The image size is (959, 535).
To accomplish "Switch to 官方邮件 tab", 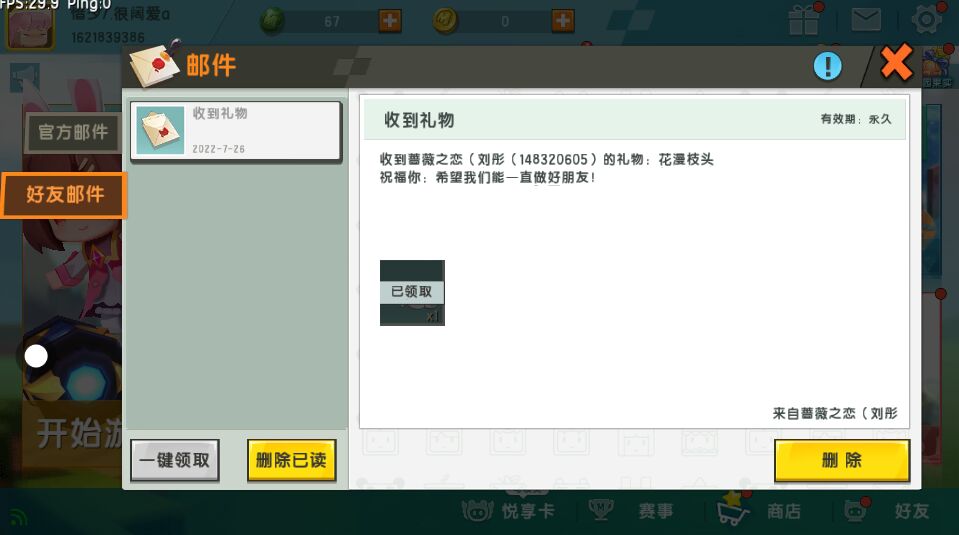I will (72, 132).
